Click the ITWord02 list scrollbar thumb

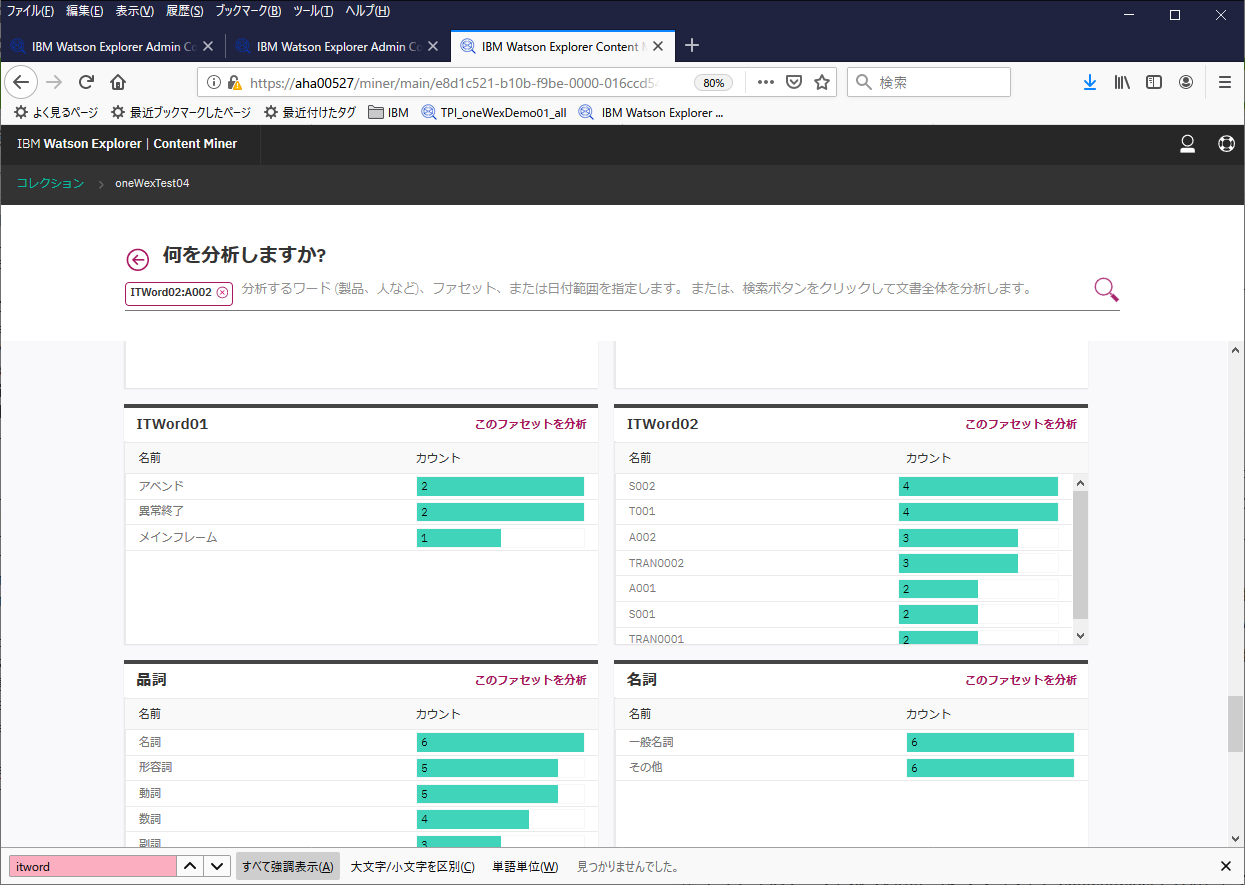1080,554
